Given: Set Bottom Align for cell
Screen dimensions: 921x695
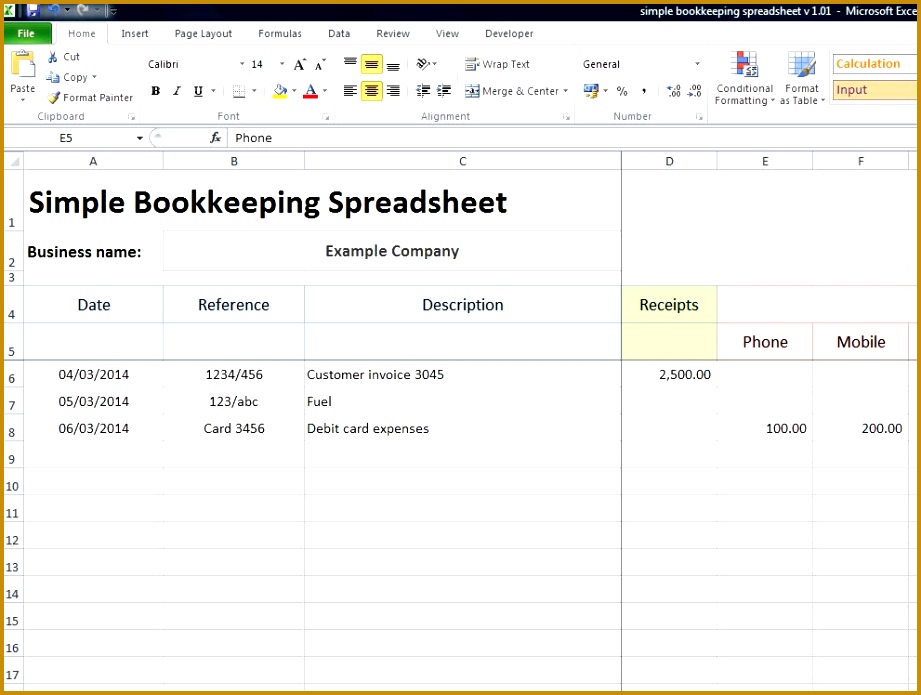Looking at the screenshot, I should (x=393, y=64).
